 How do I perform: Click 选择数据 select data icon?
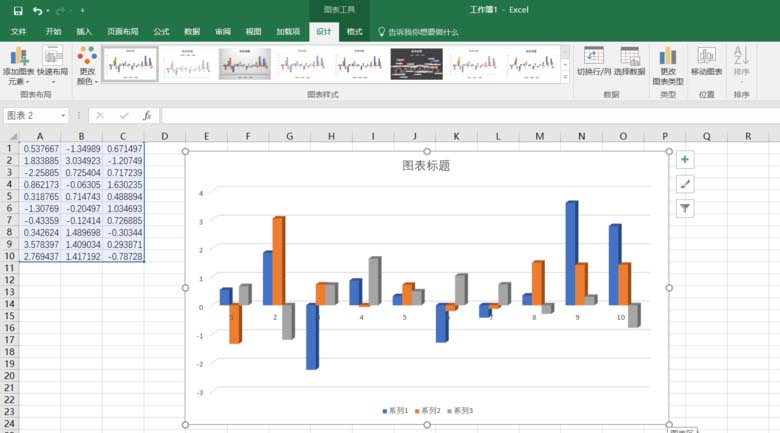(x=629, y=61)
